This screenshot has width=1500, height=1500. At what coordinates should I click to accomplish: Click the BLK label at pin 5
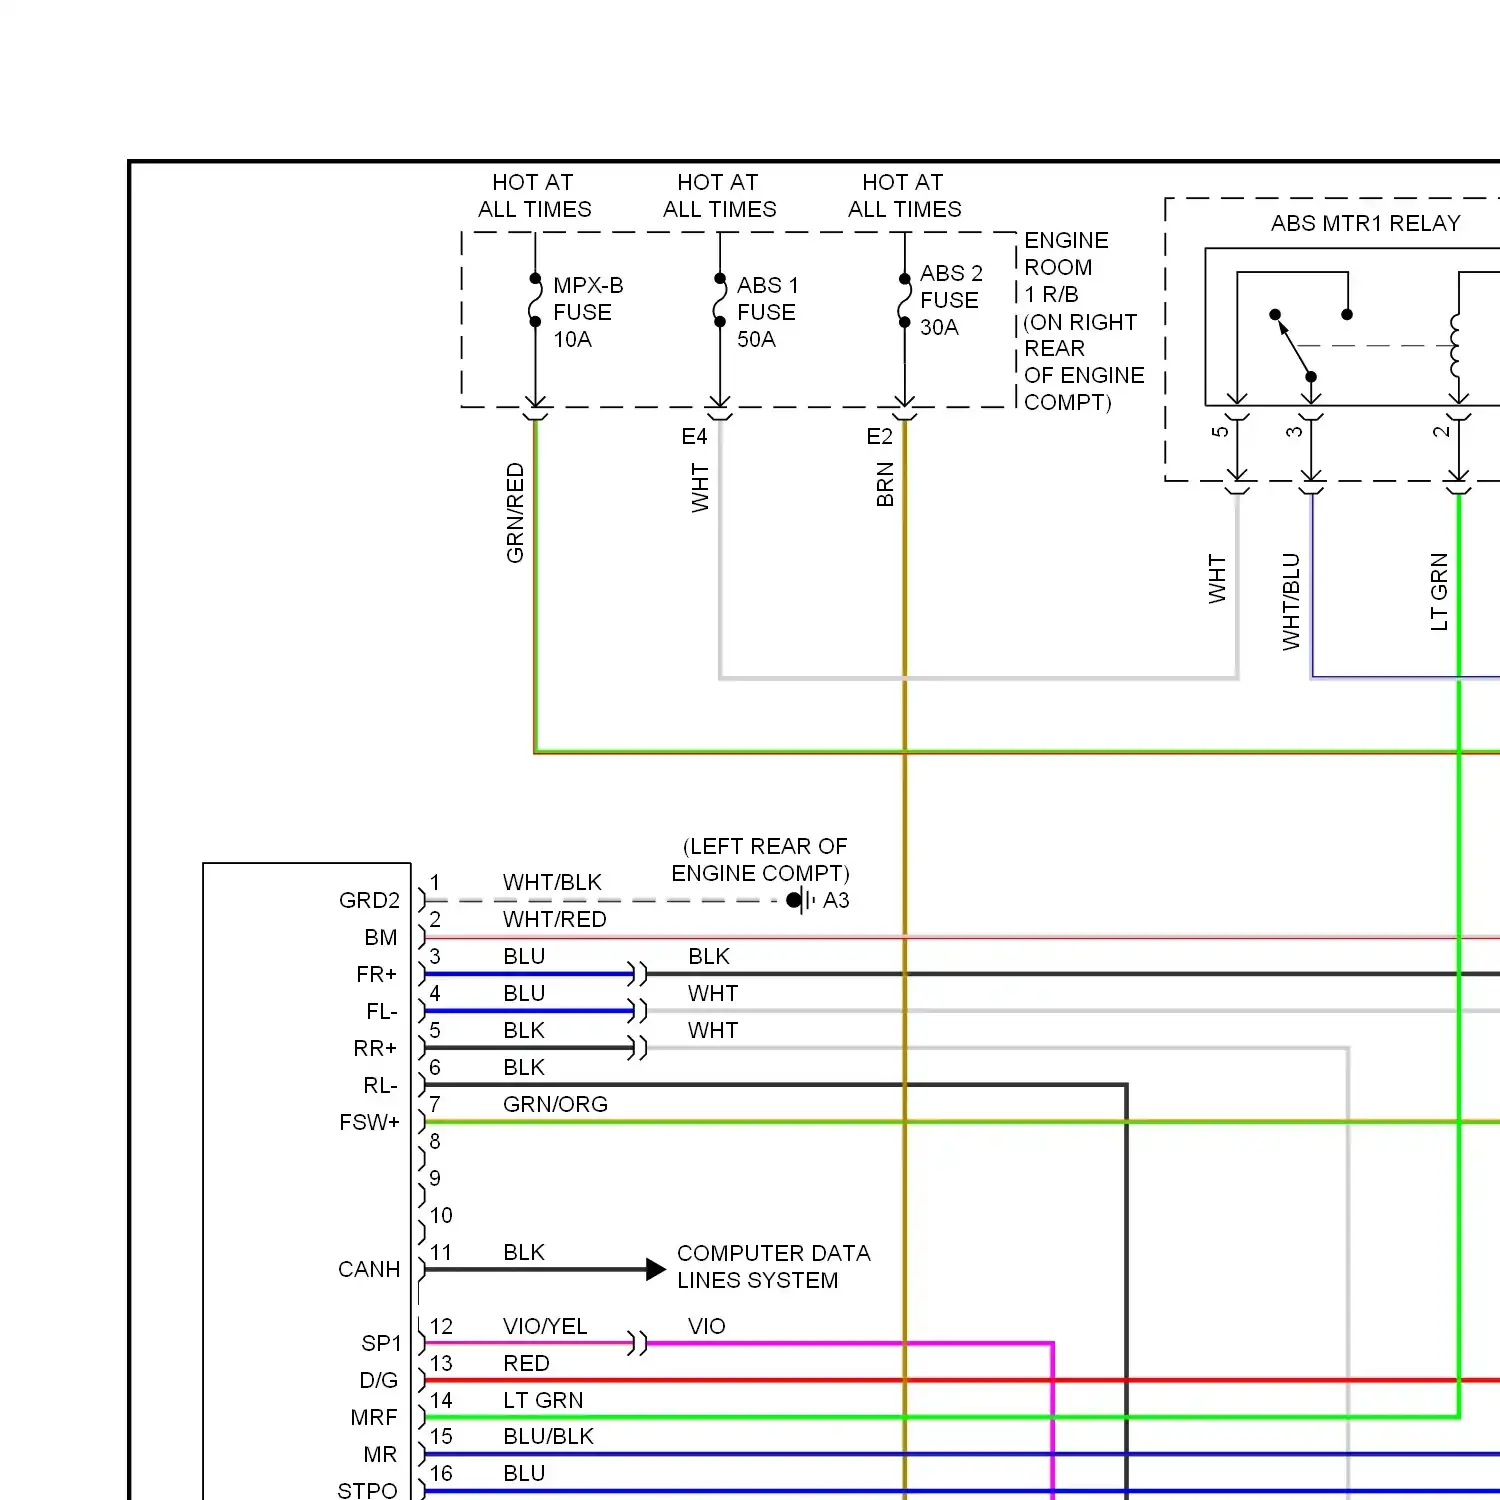pos(524,1030)
